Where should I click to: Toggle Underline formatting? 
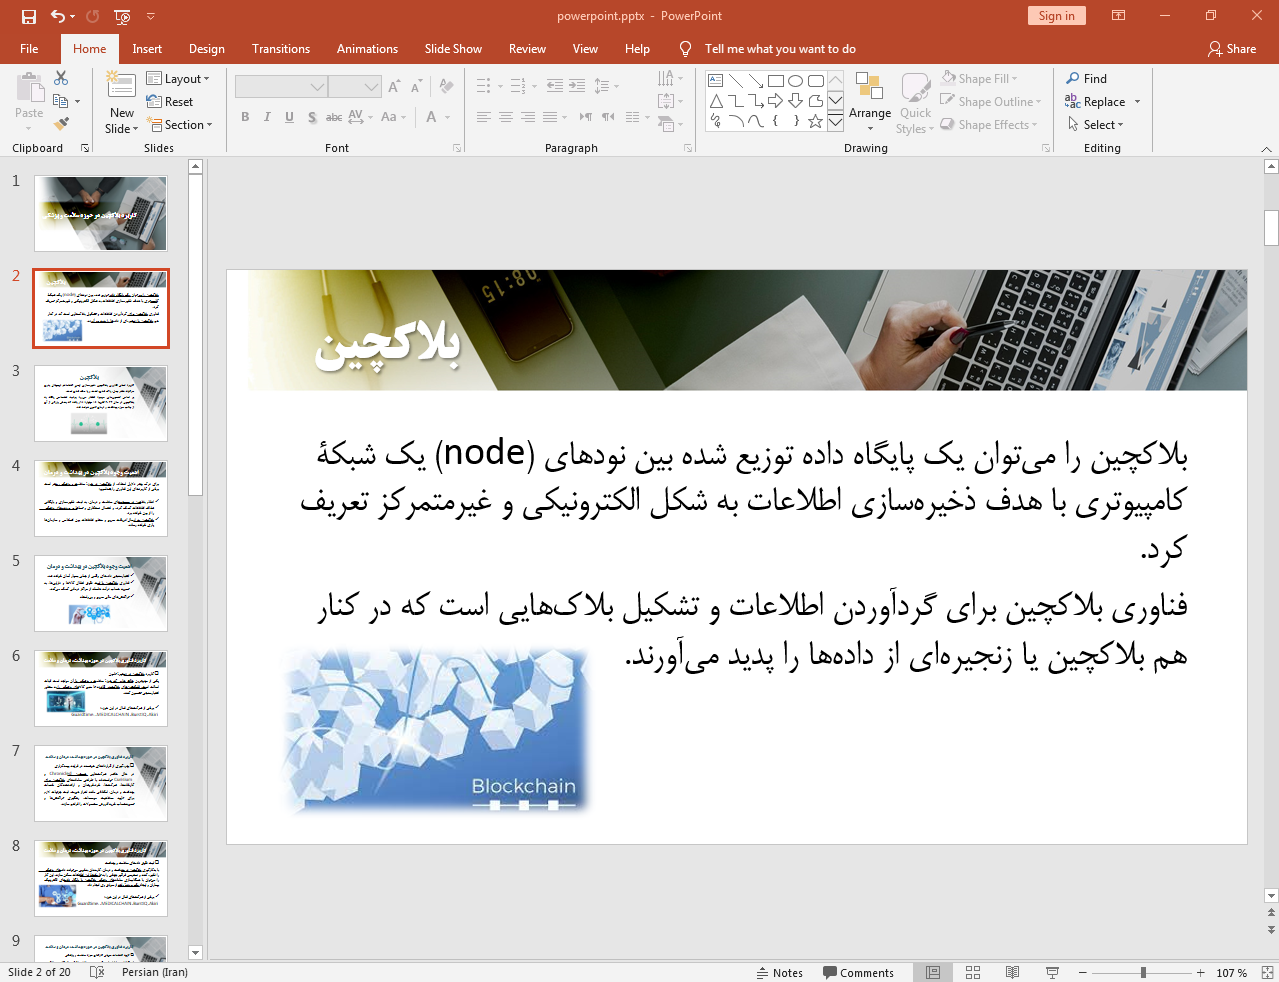click(x=289, y=117)
